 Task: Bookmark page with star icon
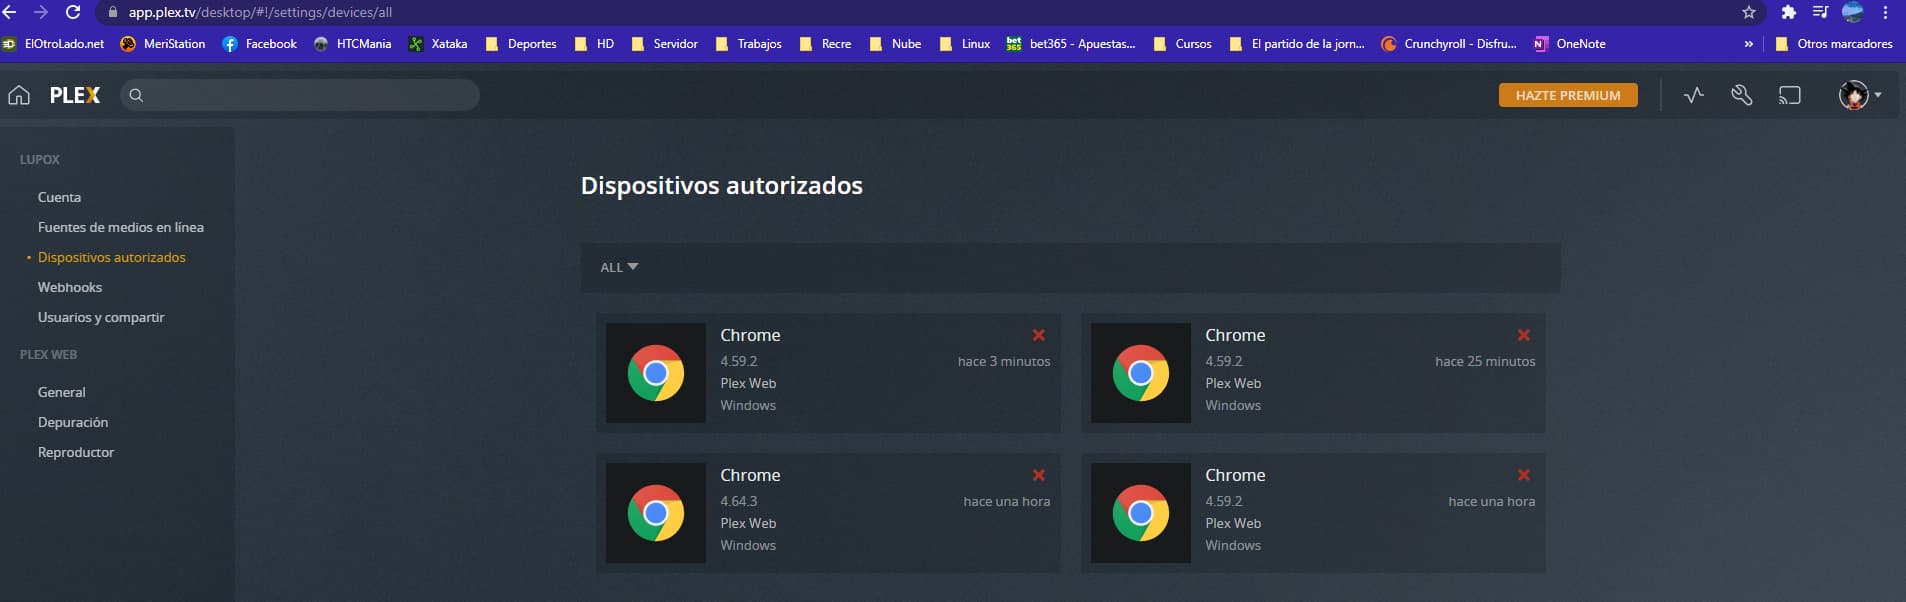tap(1749, 12)
